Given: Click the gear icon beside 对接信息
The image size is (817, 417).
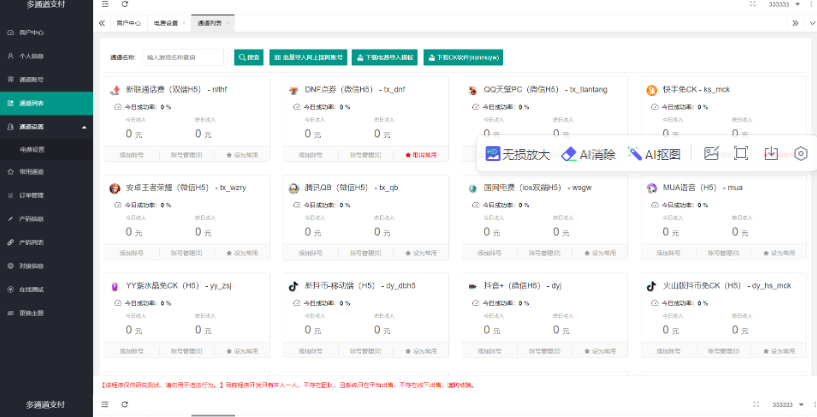Looking at the screenshot, I should pos(10,266).
